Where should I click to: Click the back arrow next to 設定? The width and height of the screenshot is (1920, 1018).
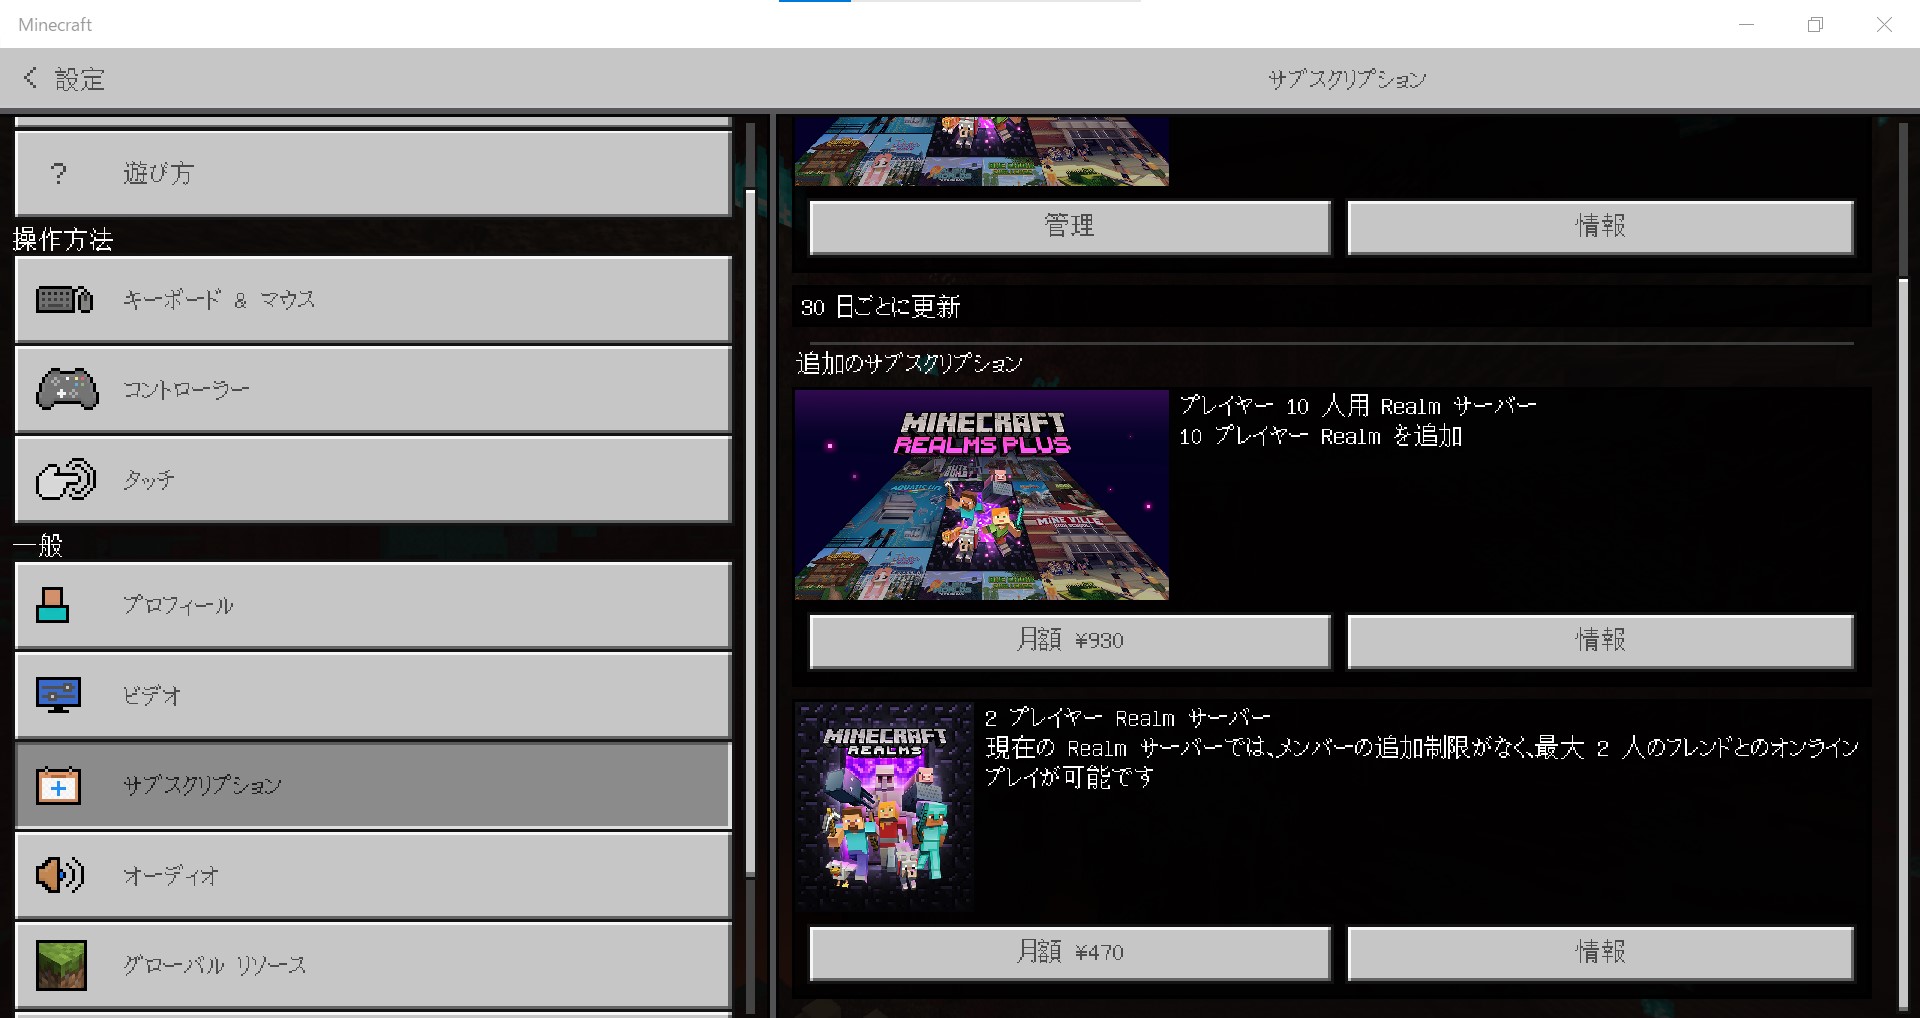[30, 78]
